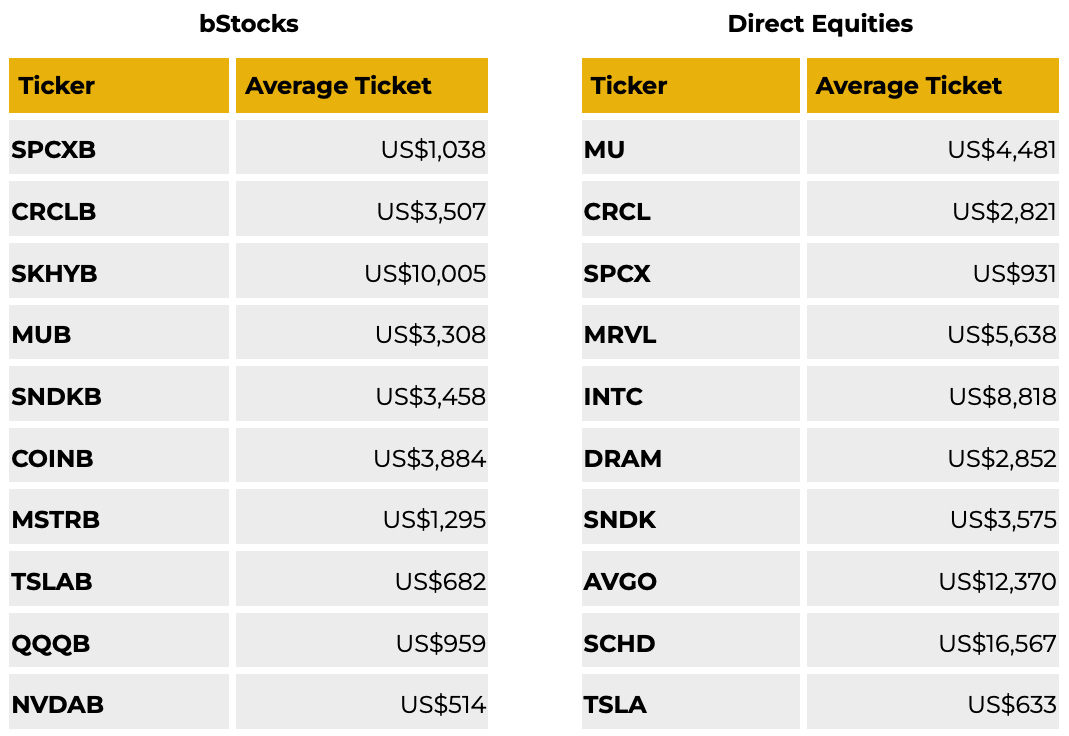Select the SPCXB ticker cell
The width and height of the screenshot is (1069, 736).
point(119,147)
